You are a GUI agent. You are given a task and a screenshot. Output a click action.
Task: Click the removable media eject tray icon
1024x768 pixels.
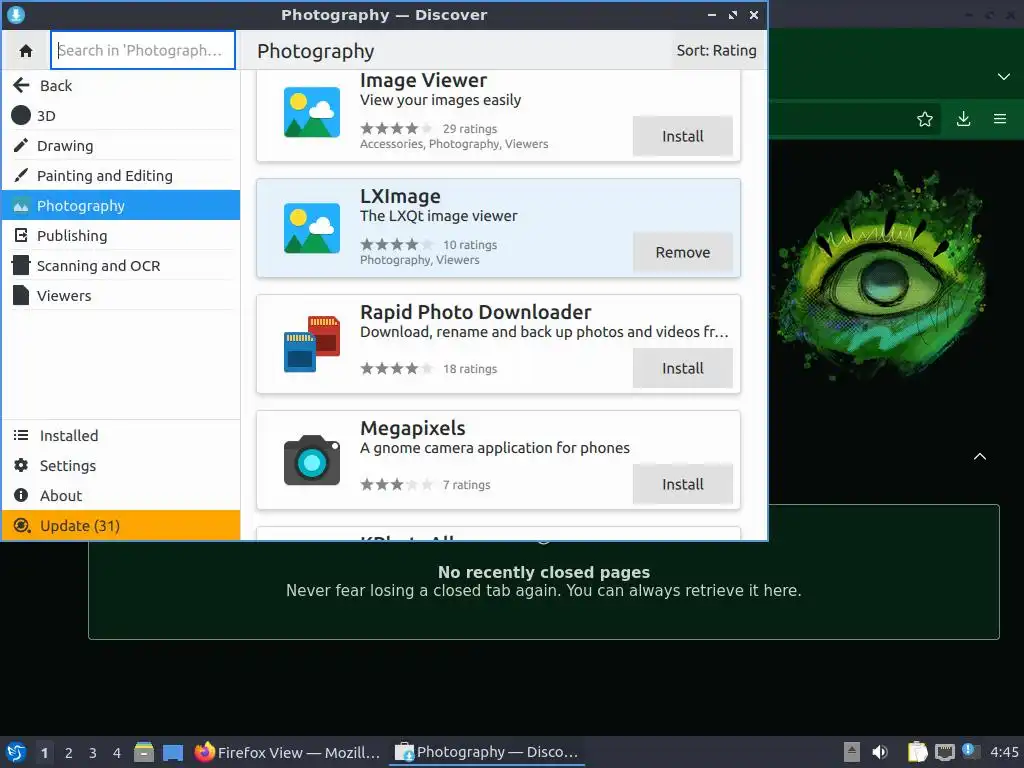pos(851,752)
